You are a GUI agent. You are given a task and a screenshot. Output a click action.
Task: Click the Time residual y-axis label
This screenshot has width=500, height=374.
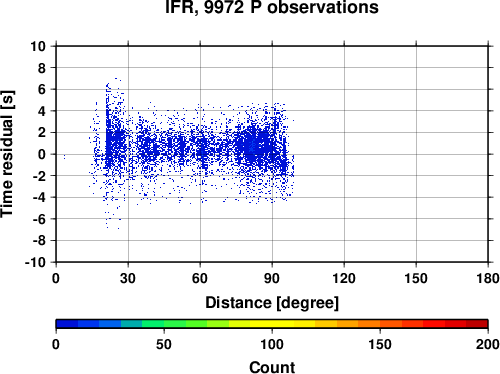coord(7,154)
